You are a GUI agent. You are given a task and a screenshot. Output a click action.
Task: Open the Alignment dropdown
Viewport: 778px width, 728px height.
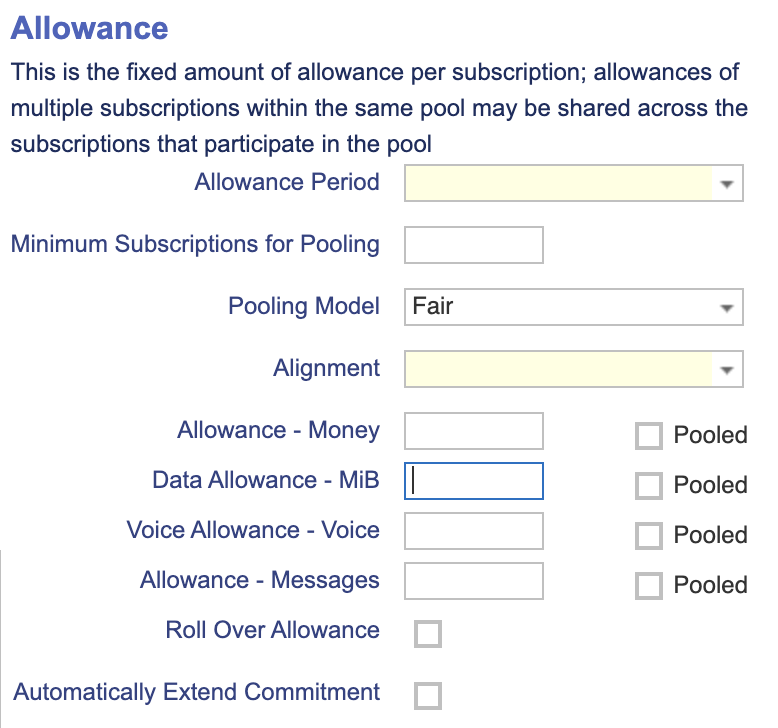point(573,369)
